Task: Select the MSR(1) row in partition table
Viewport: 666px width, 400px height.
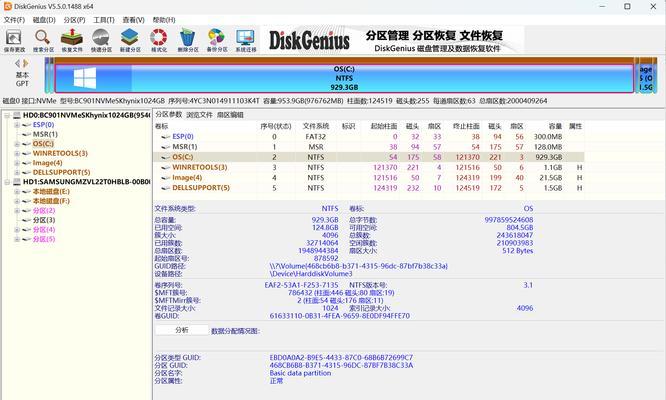Action: coord(368,147)
